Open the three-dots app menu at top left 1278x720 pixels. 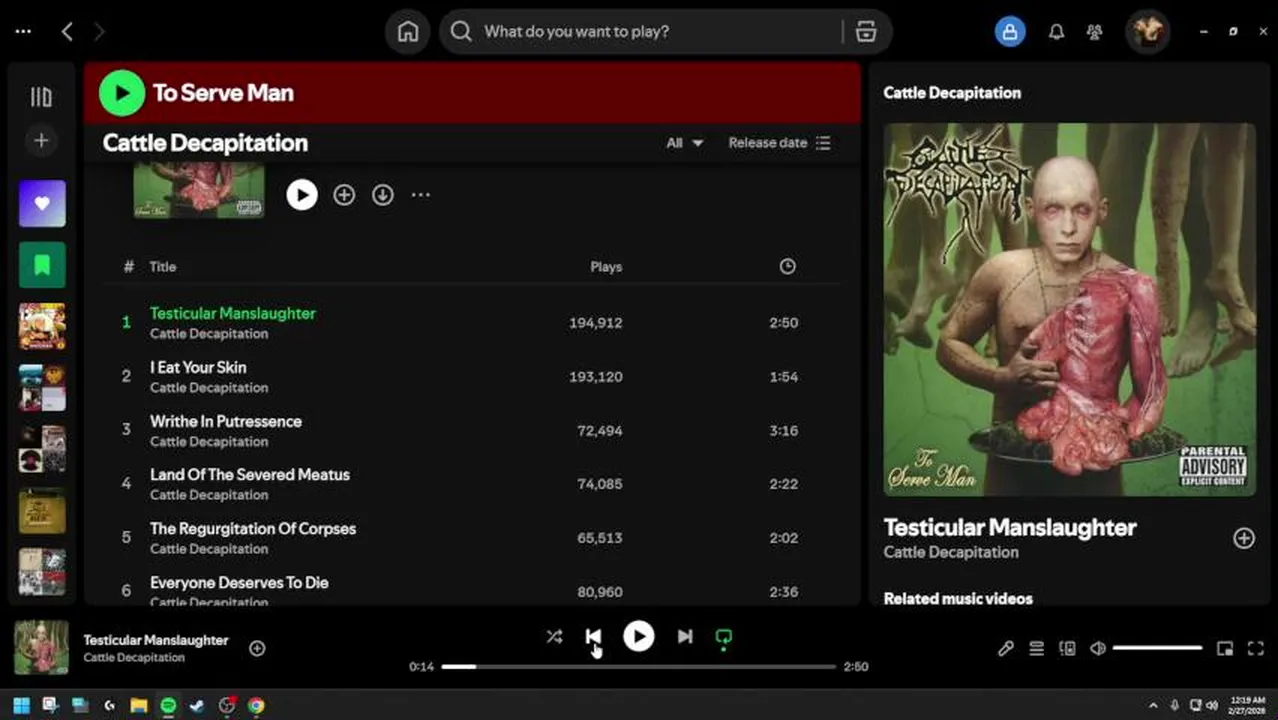[x=23, y=32]
